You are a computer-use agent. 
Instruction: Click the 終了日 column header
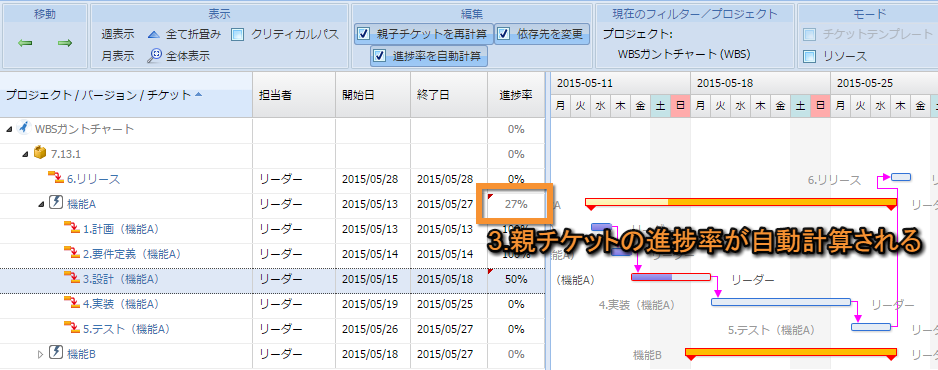point(449,94)
